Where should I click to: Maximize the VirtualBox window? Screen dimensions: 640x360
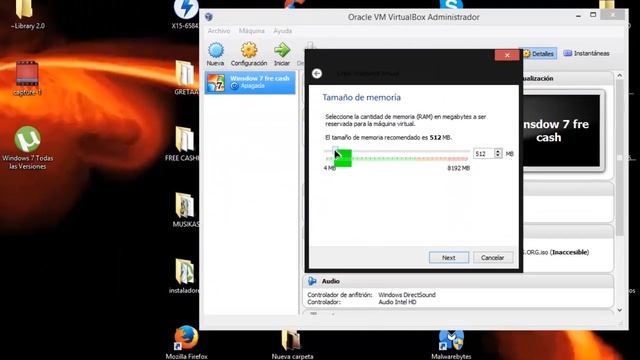pos(593,15)
